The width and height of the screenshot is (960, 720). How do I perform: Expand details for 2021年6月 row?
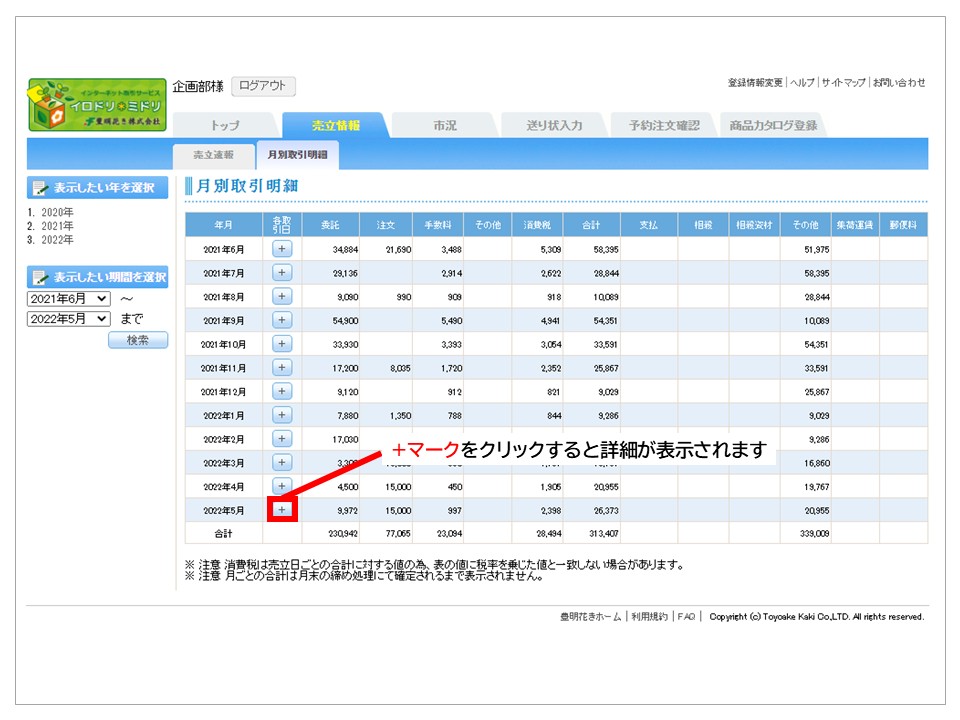282,248
